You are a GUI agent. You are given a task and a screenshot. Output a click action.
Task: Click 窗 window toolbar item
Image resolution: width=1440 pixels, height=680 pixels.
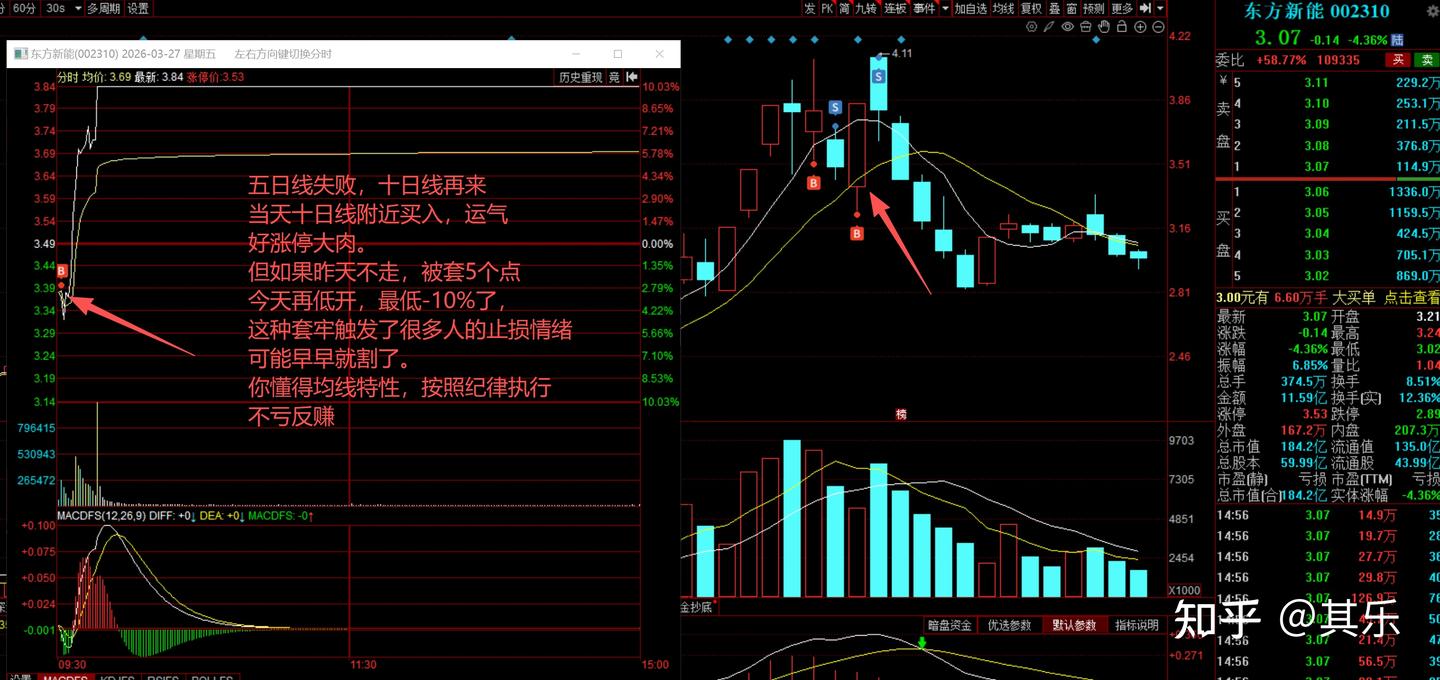[1071, 8]
